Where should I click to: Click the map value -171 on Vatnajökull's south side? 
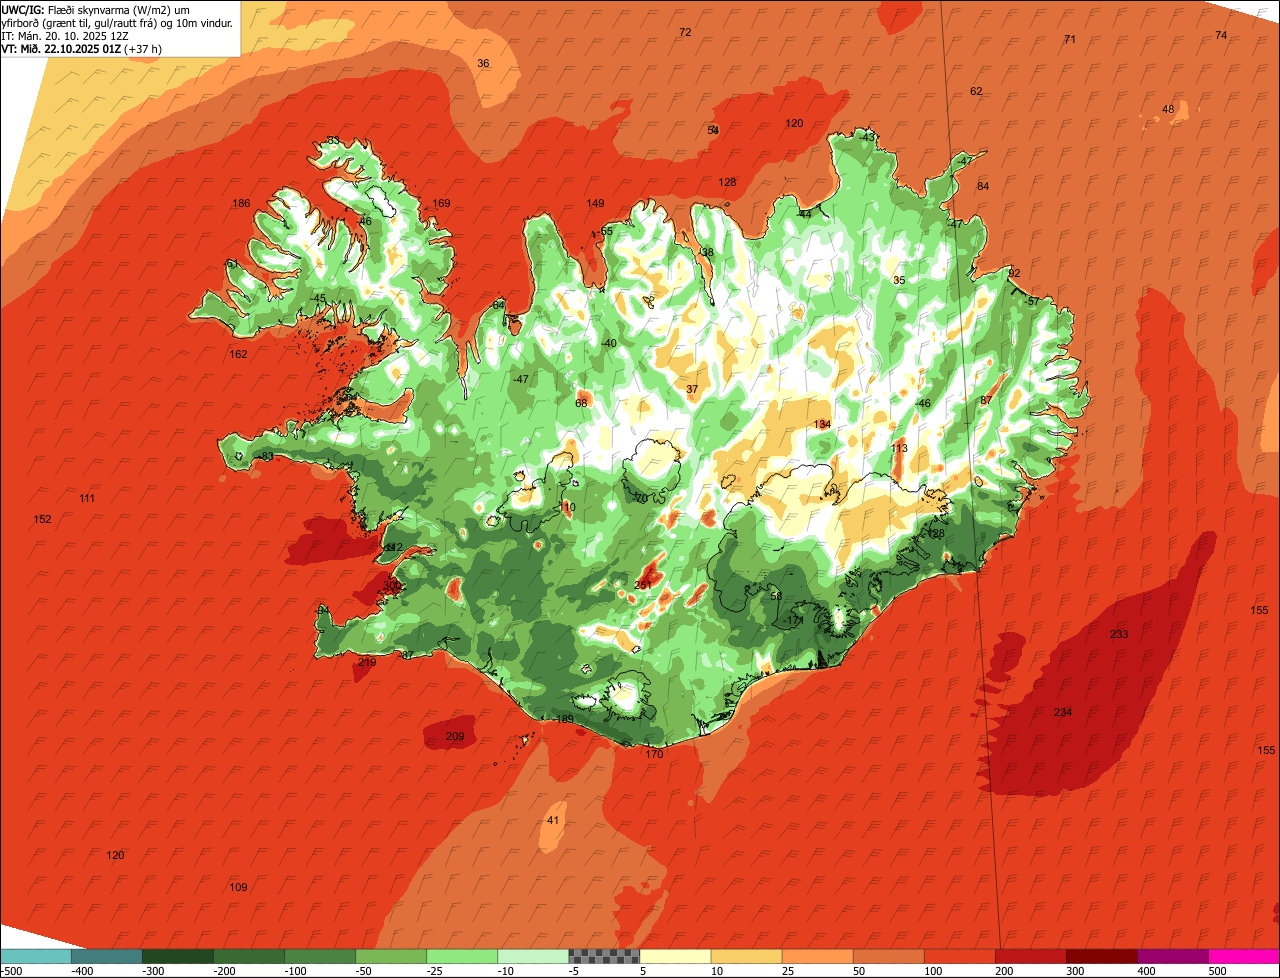[x=794, y=621]
